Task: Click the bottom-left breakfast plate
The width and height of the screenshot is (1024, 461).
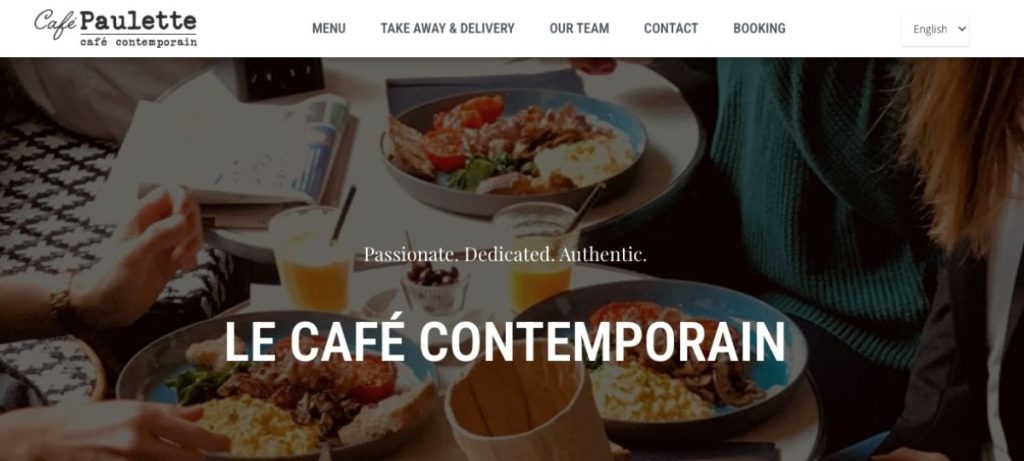Action: (x=278, y=387)
